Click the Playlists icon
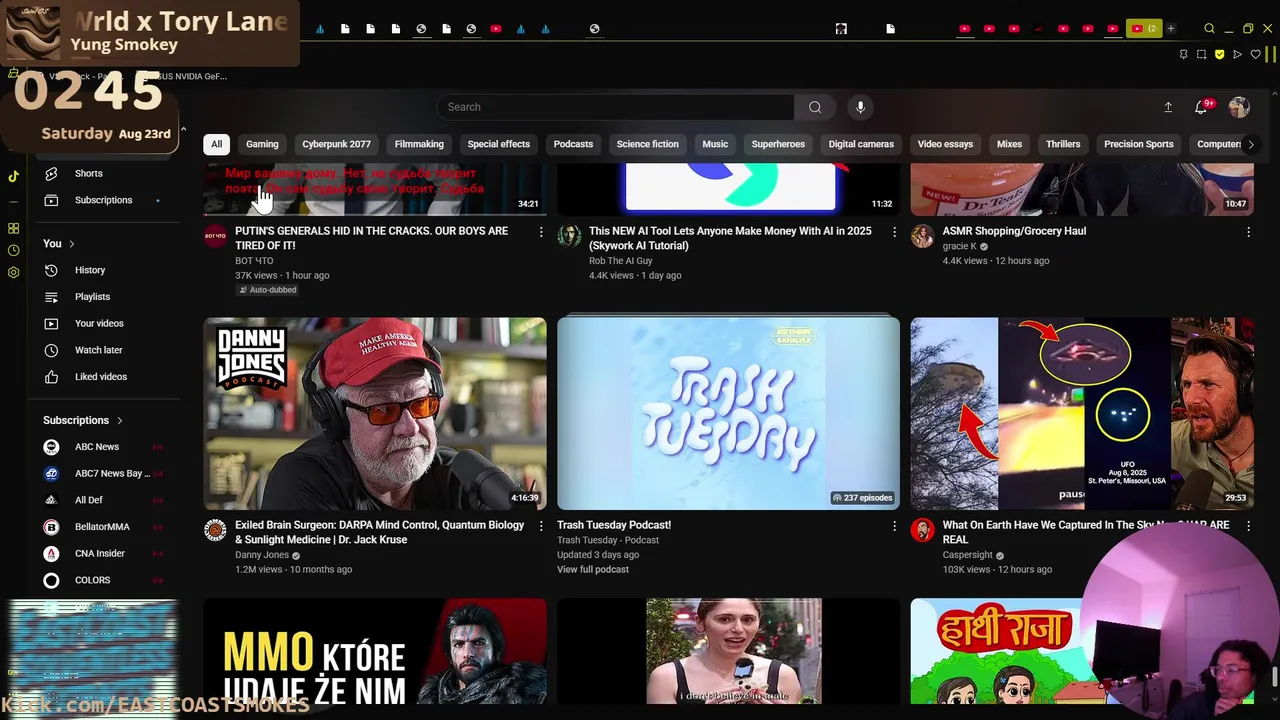The height and width of the screenshot is (720, 1280). pyautogui.click(x=52, y=297)
